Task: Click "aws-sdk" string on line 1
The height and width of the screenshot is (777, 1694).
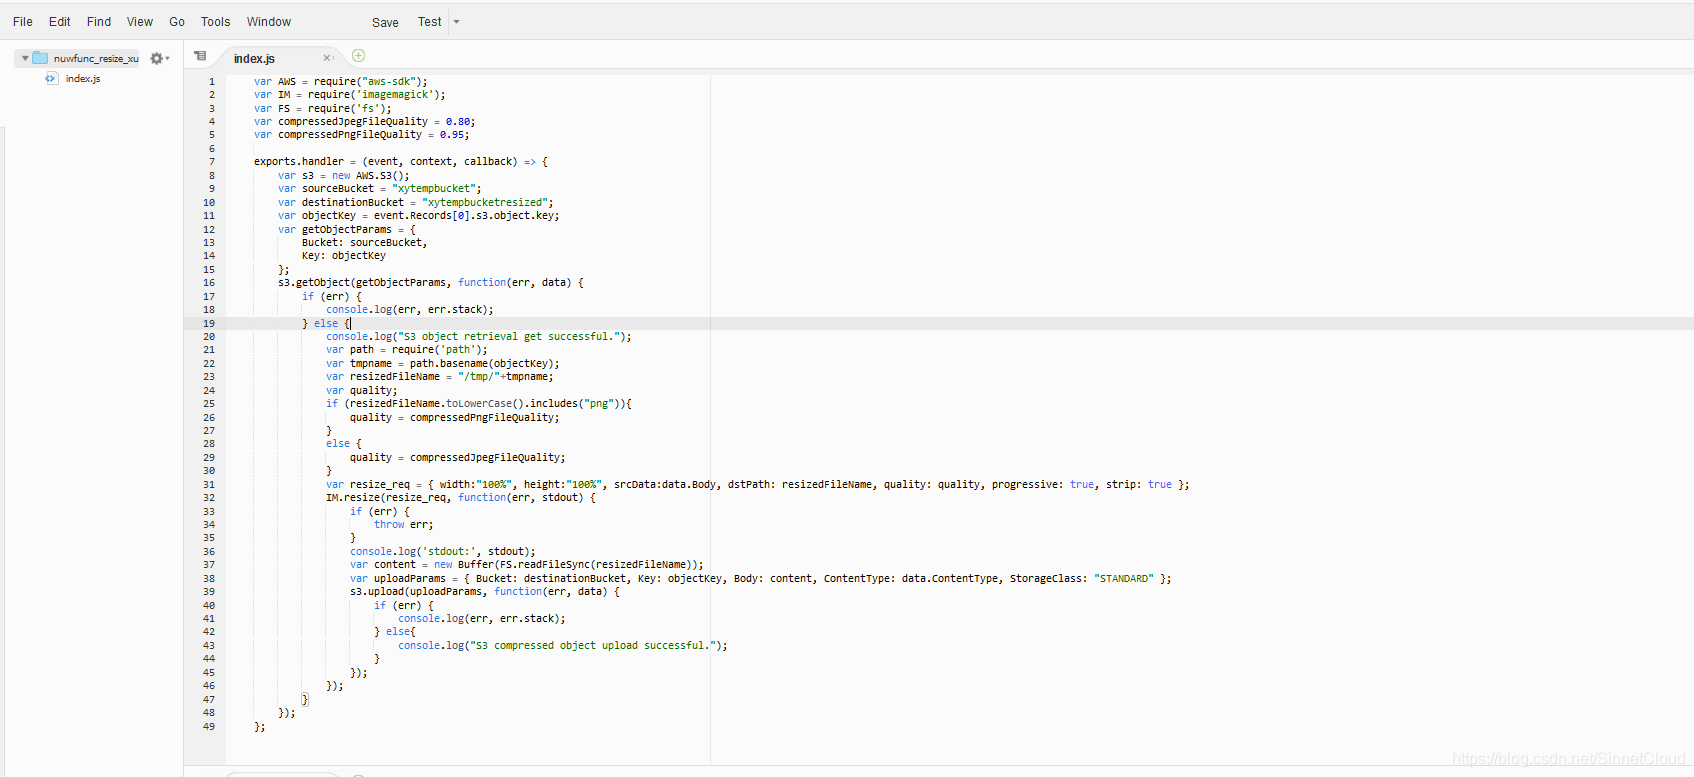Action: point(389,82)
